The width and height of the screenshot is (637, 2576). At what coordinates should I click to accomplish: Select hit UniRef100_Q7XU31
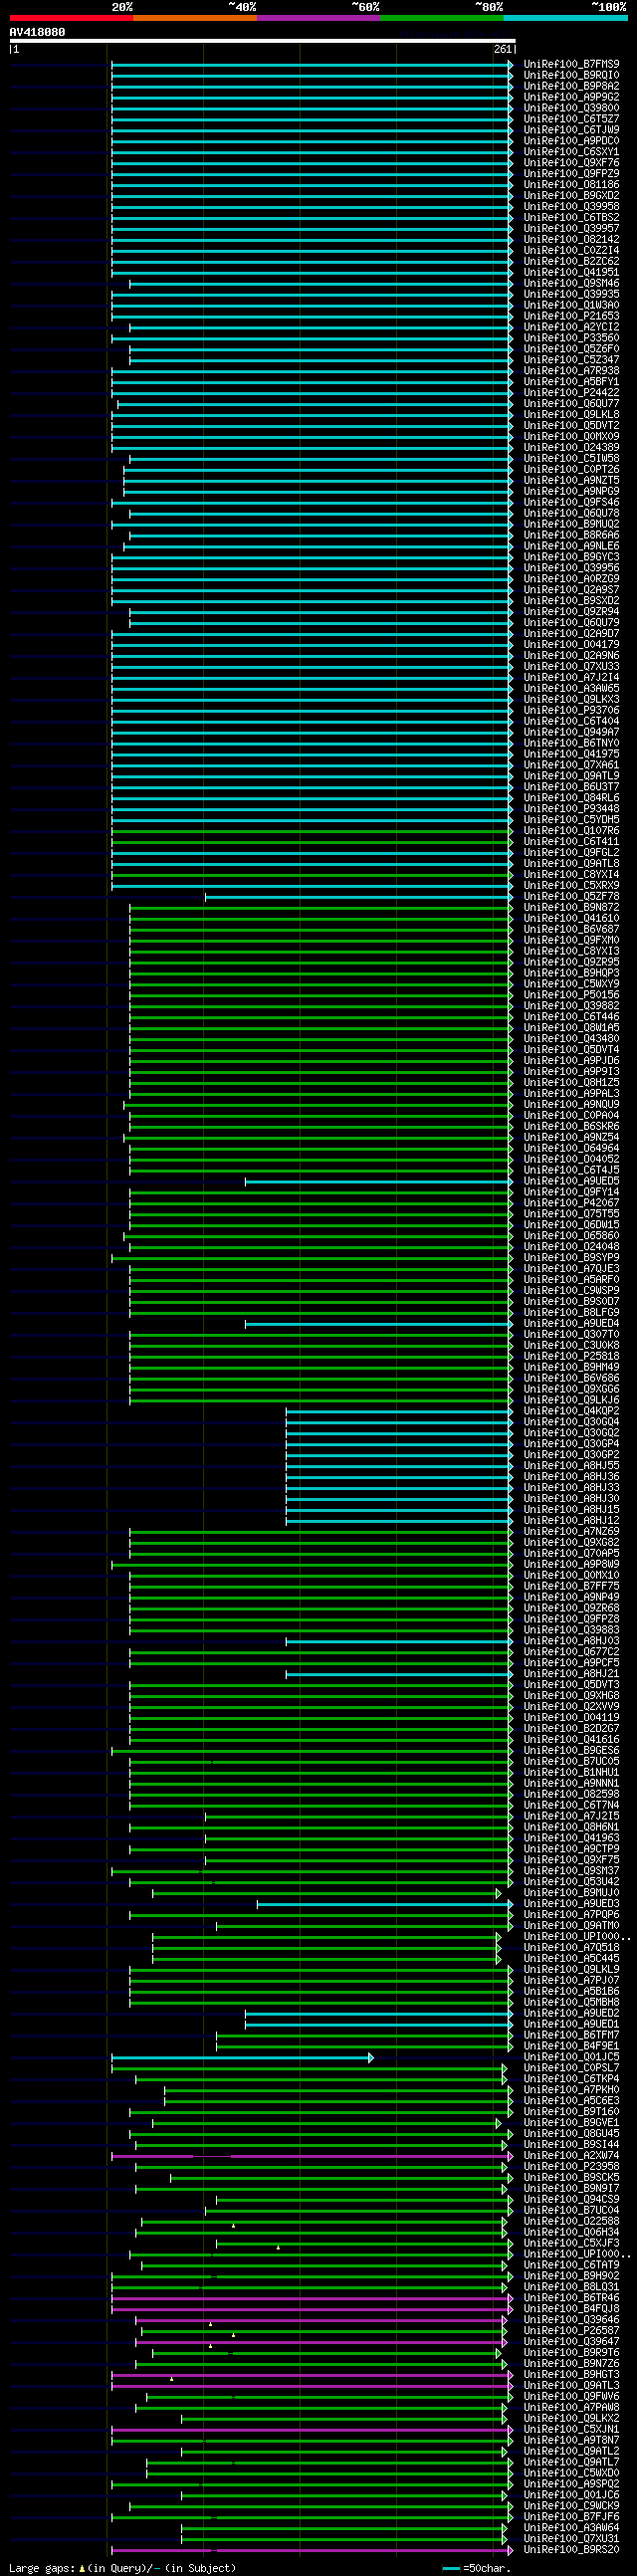point(571,2539)
